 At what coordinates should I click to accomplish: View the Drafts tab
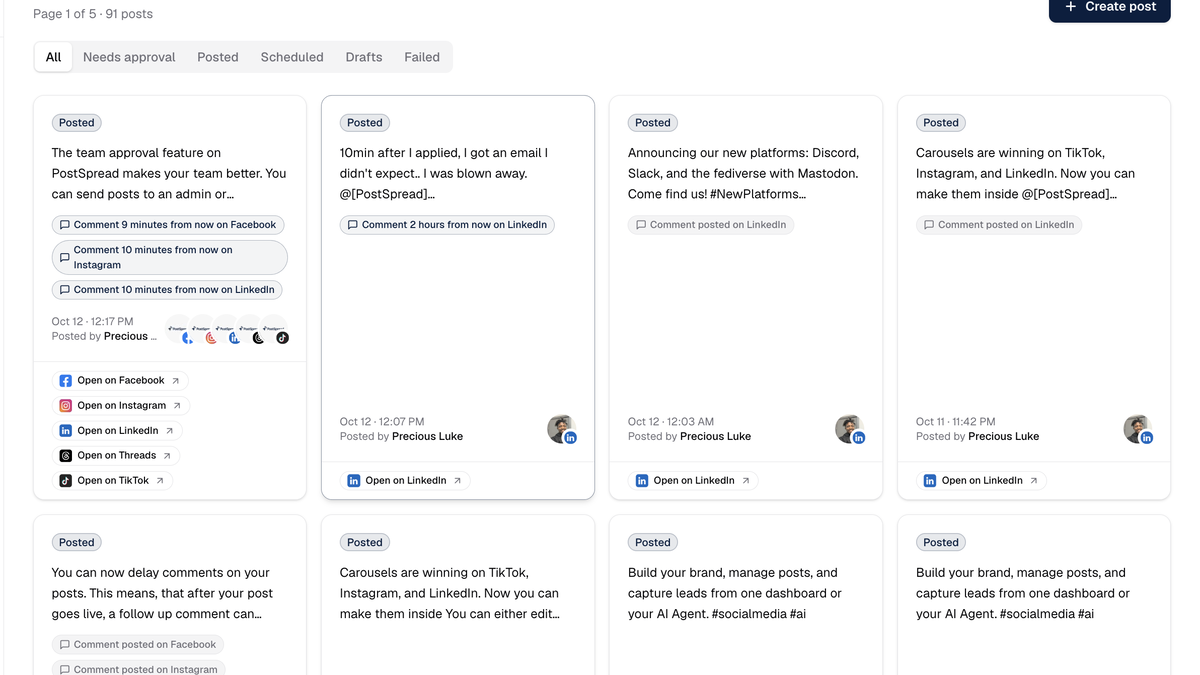[x=364, y=57]
